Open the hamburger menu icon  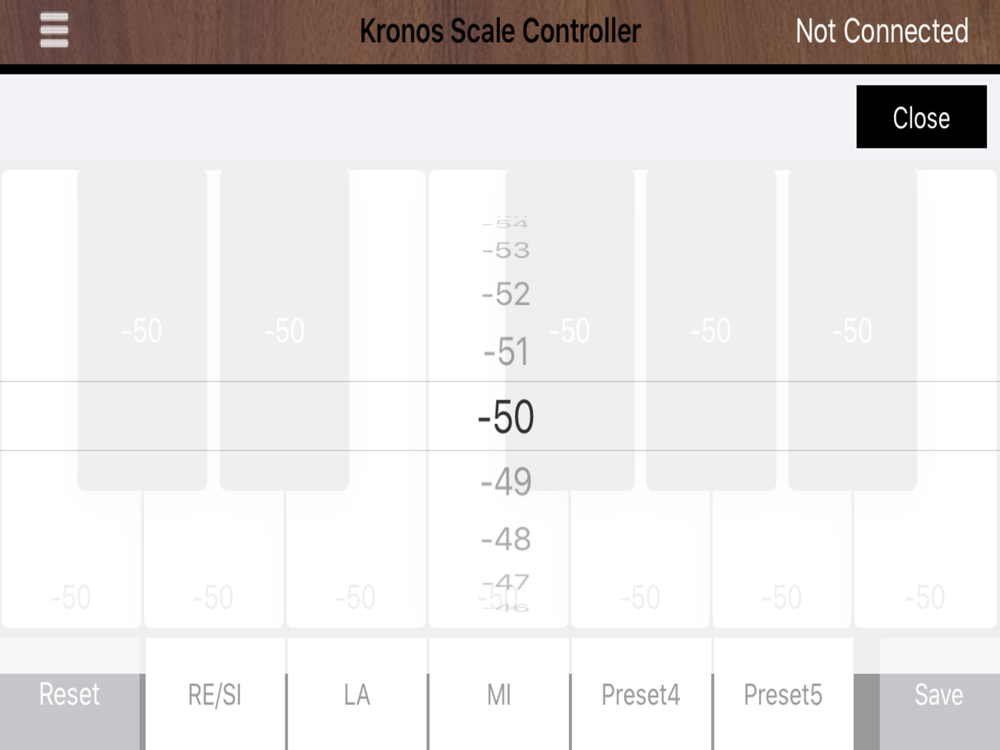(x=54, y=30)
